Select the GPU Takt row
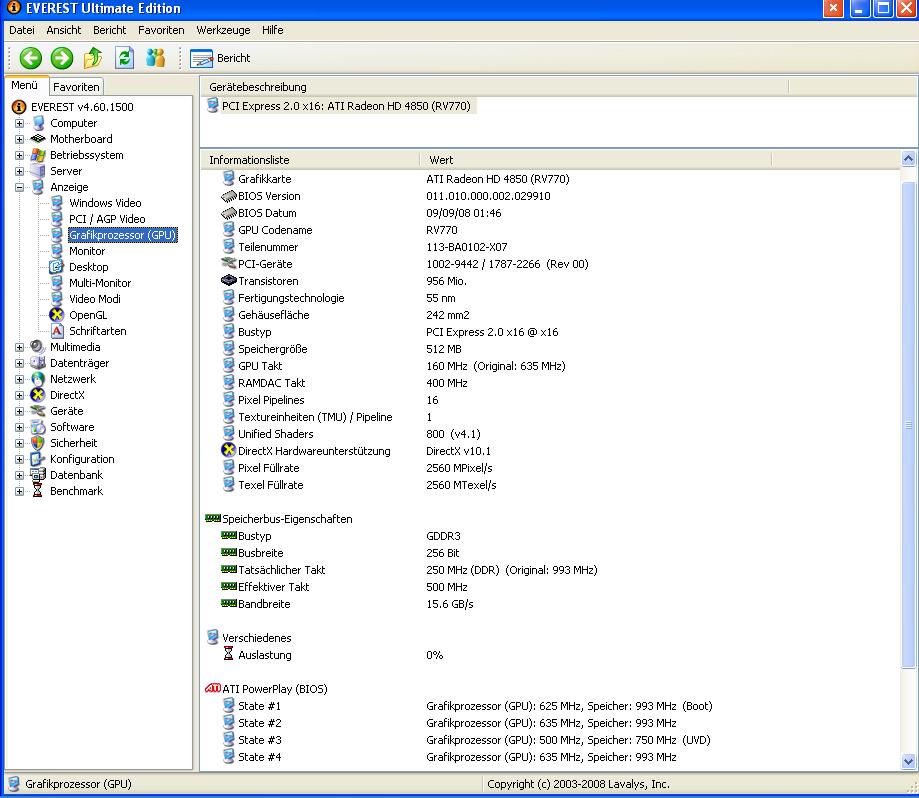919x798 pixels. (x=550, y=366)
